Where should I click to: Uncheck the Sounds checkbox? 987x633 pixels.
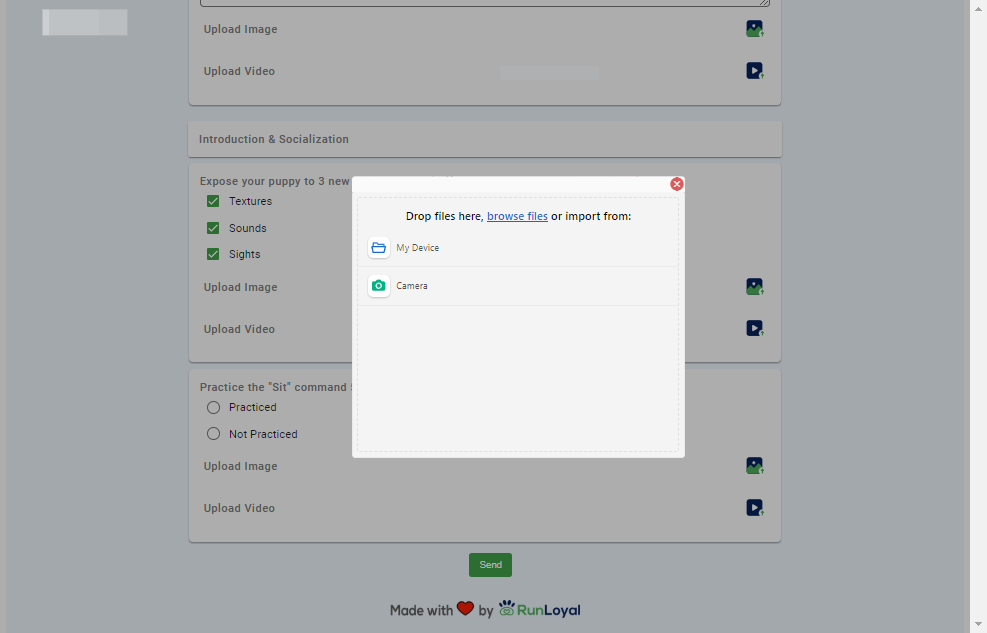tap(213, 228)
